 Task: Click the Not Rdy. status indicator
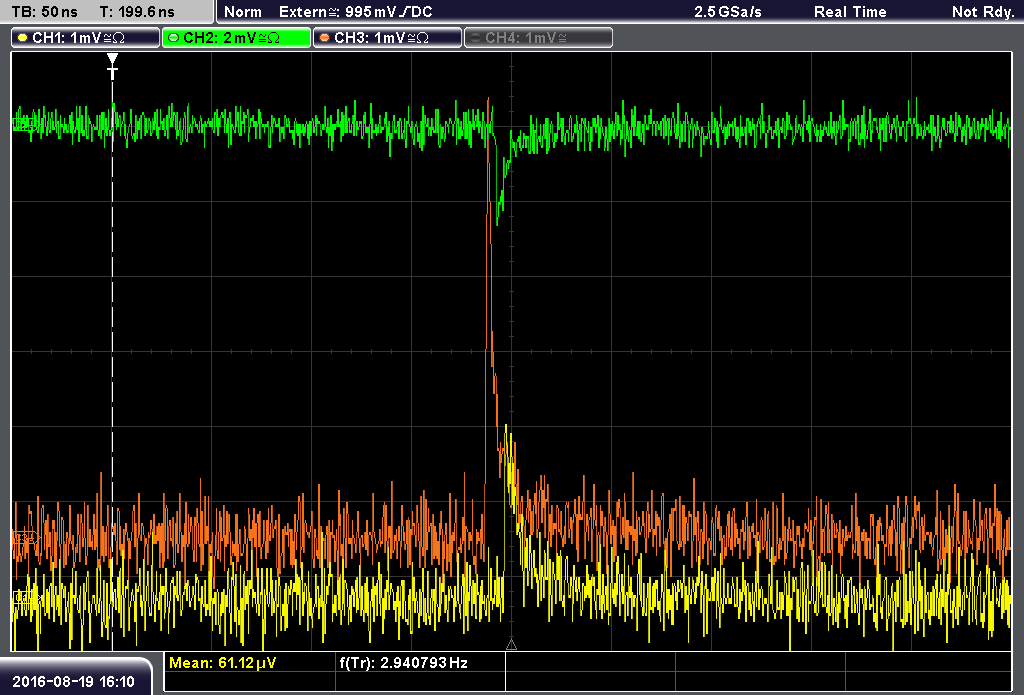point(982,12)
